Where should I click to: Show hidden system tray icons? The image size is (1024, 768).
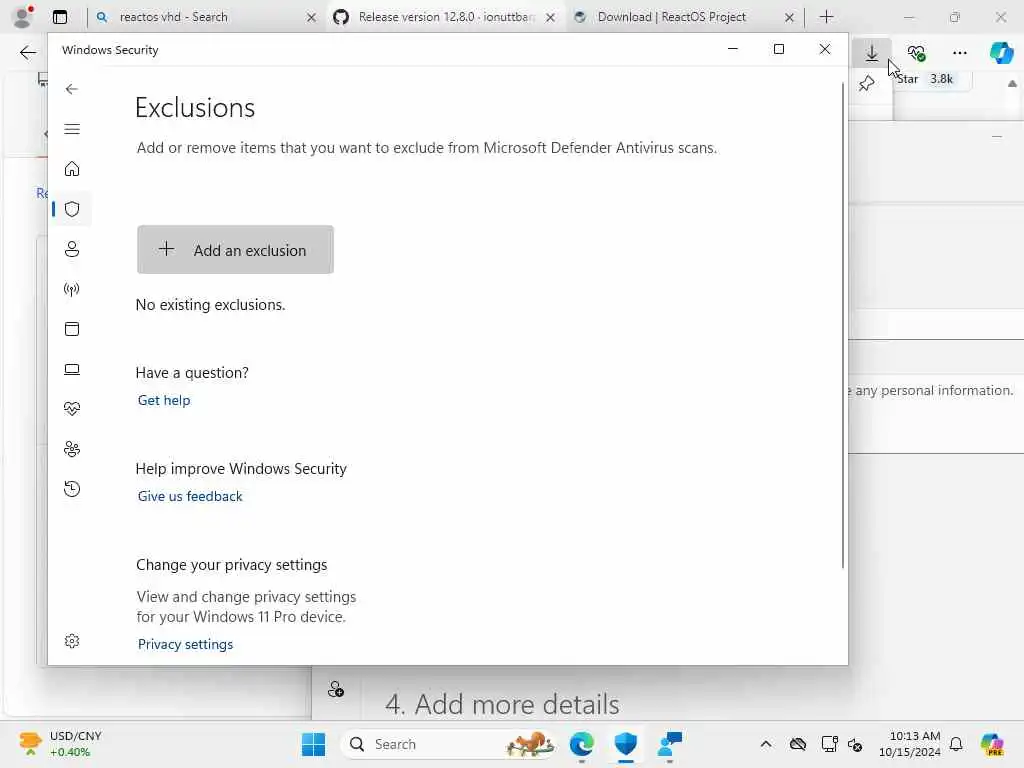pyautogui.click(x=766, y=744)
